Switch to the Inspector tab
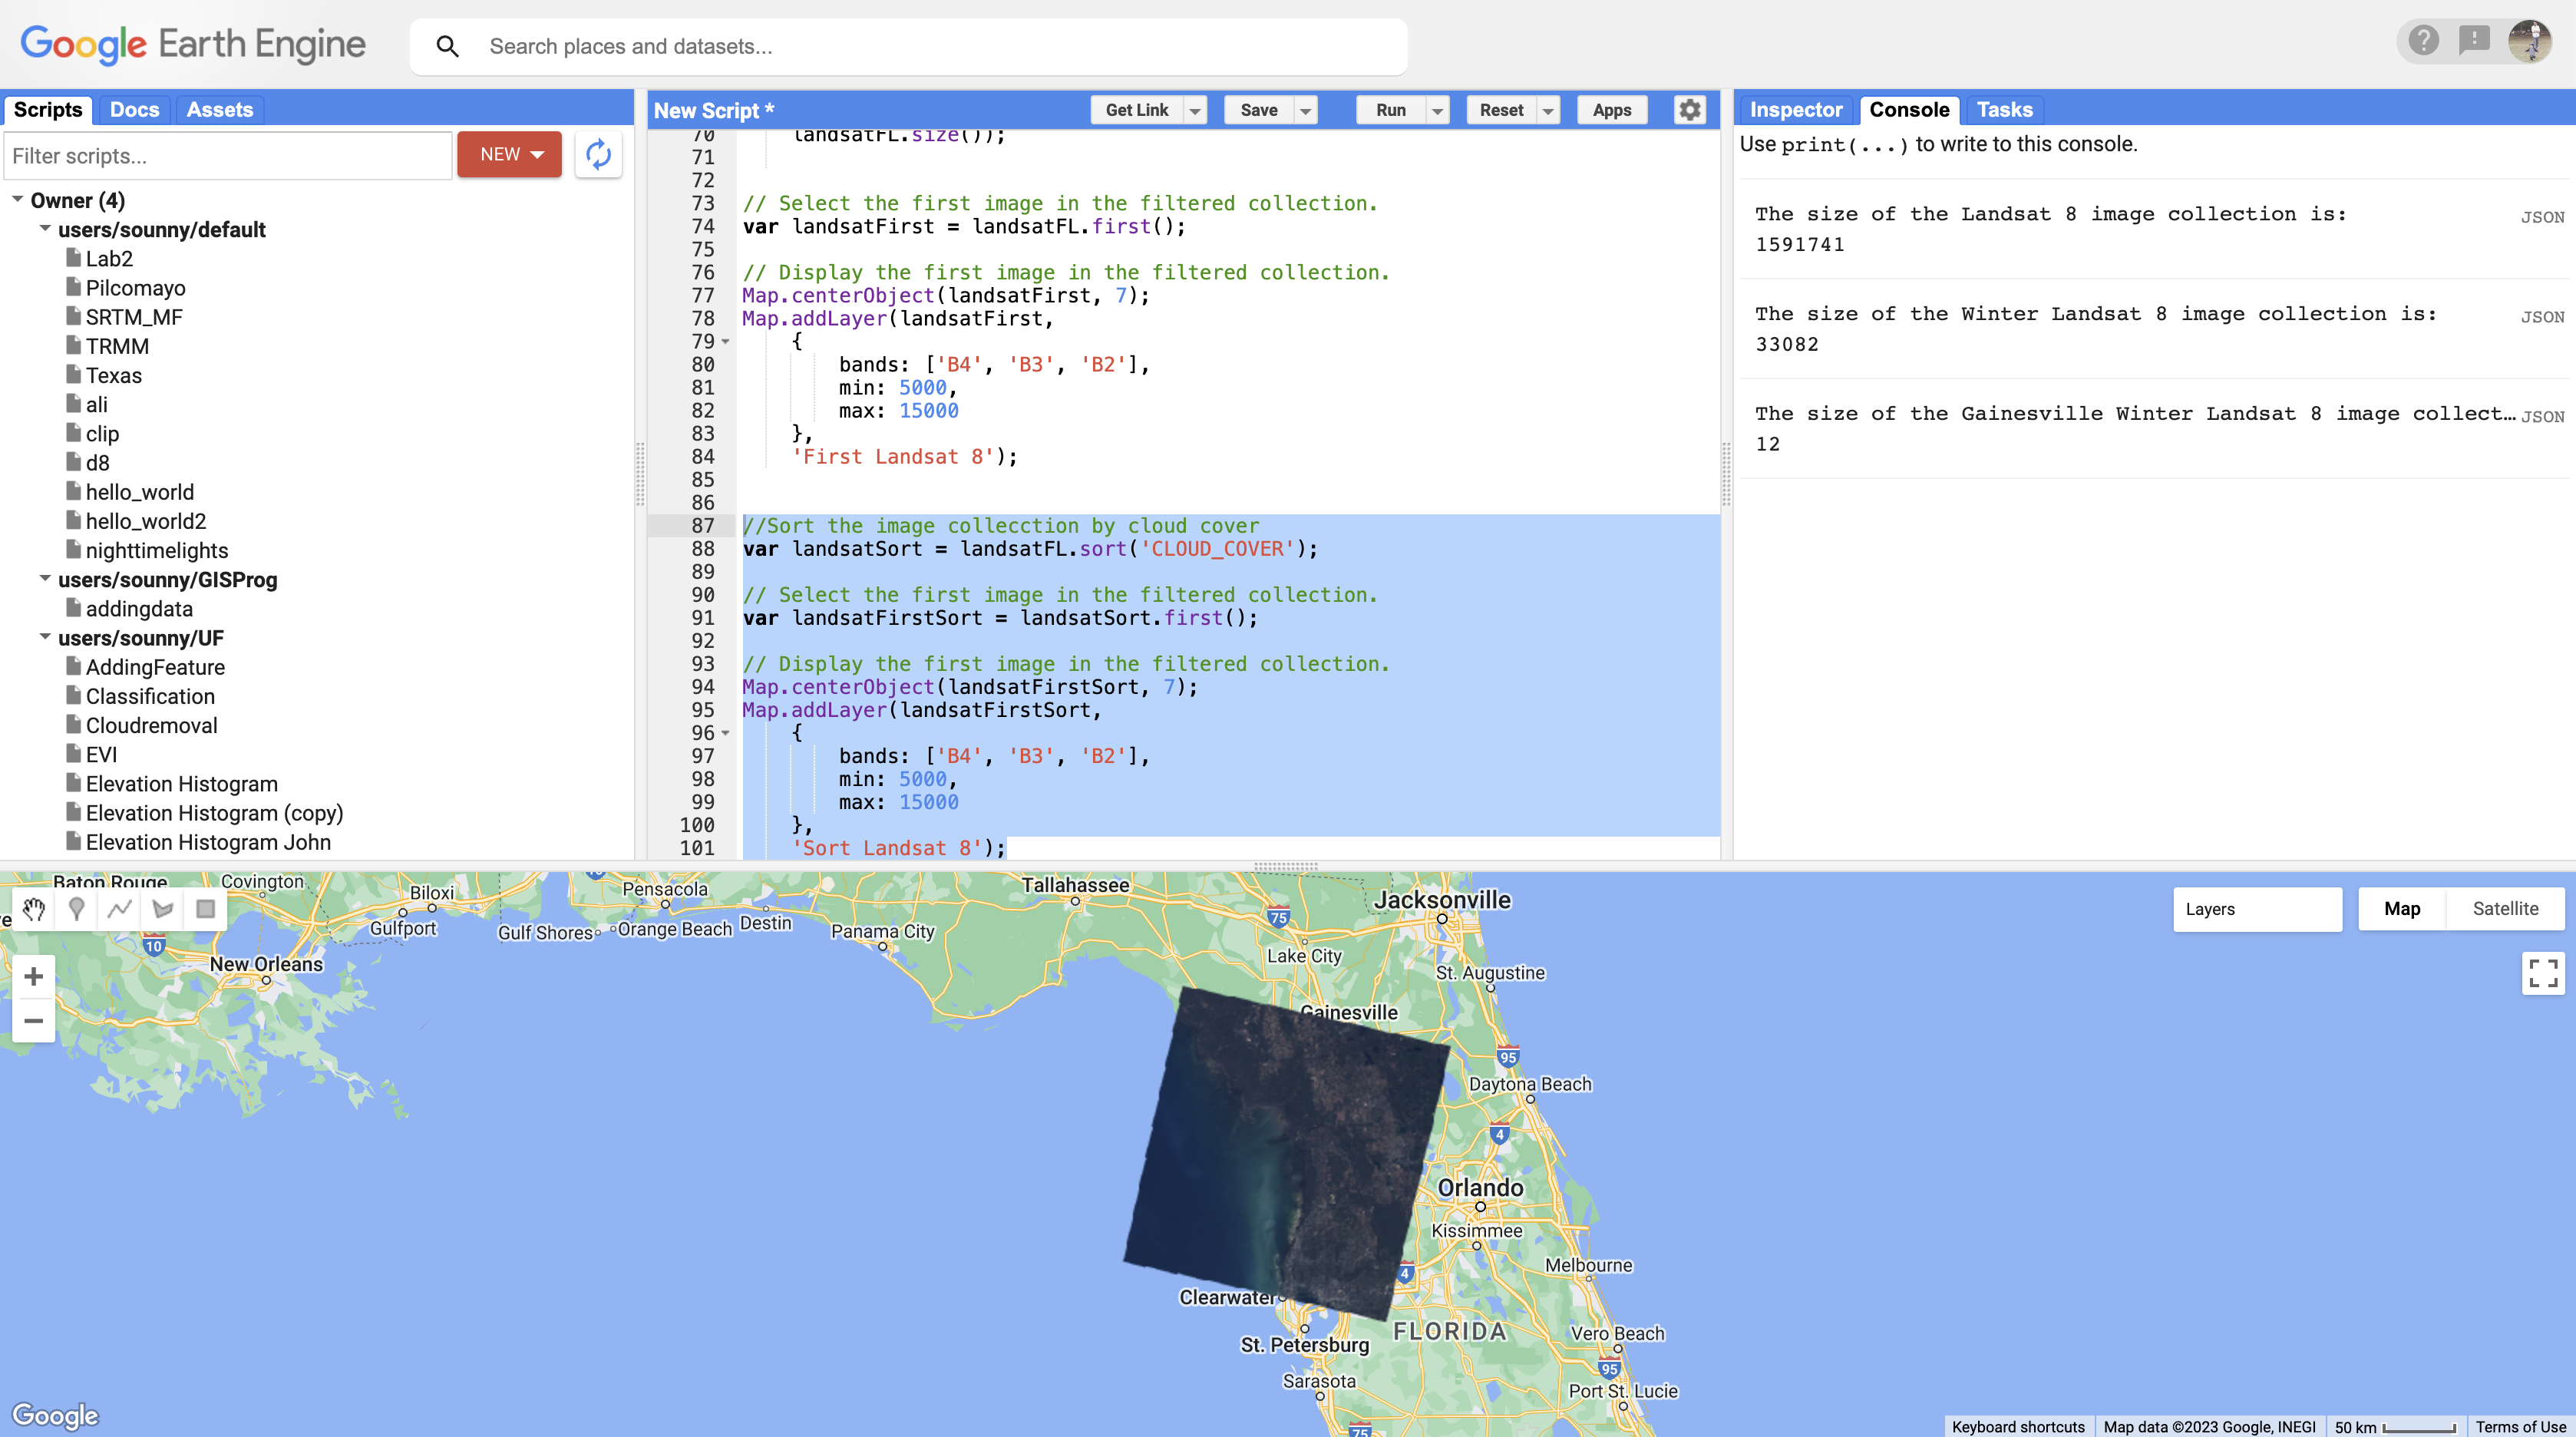The height and width of the screenshot is (1437, 2576). [1795, 110]
